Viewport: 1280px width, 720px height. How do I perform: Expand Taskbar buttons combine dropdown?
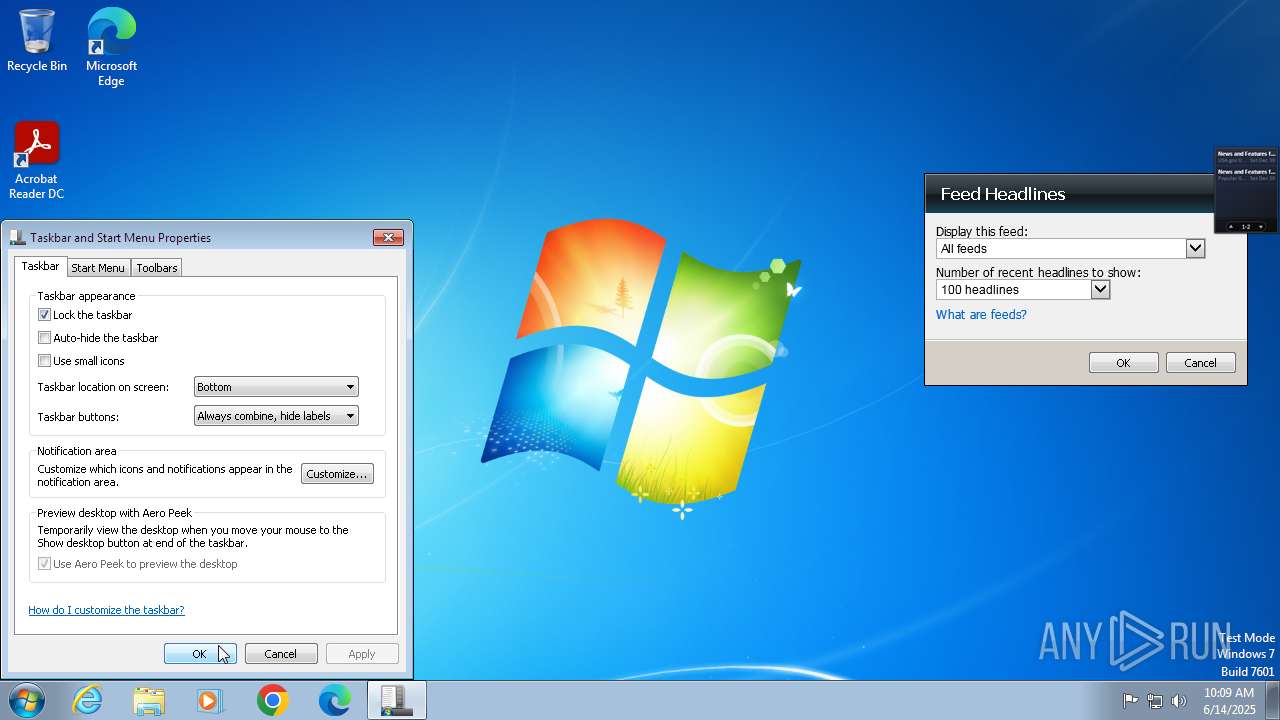(276, 416)
